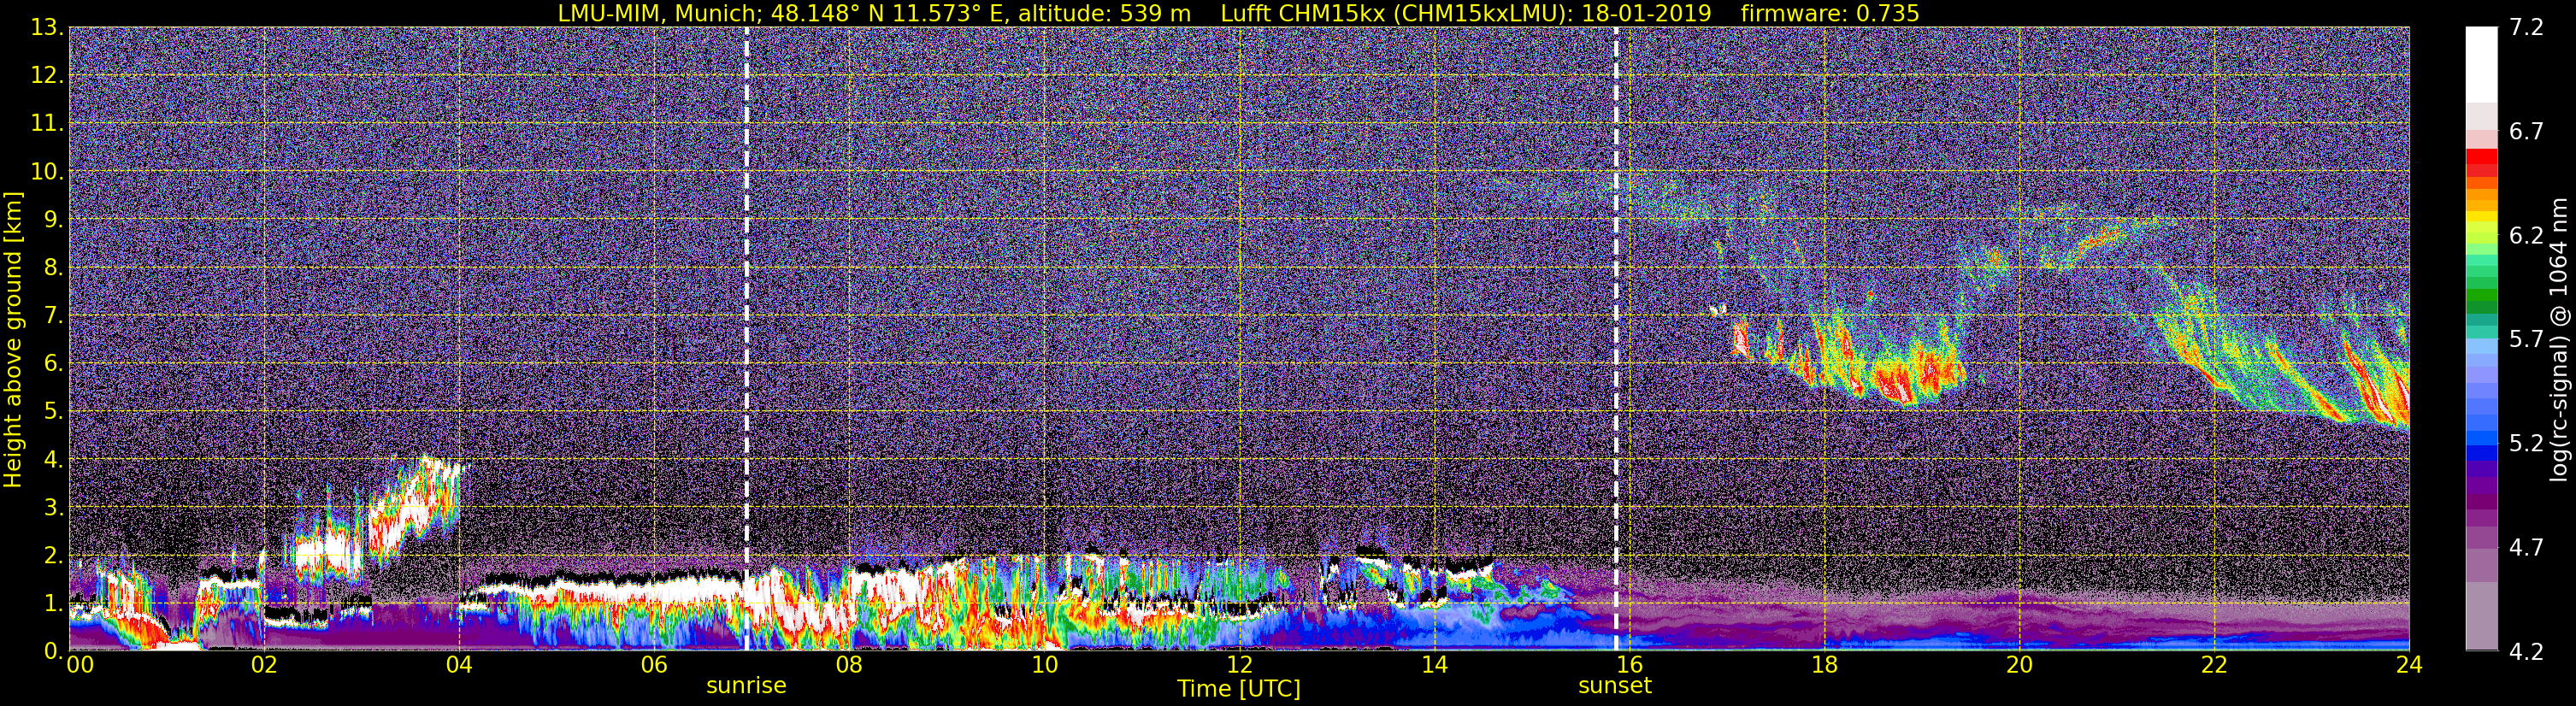The width and height of the screenshot is (2576, 706).
Task: Click the dashed white sunrise marker line
Action: pyautogui.click(x=746, y=339)
